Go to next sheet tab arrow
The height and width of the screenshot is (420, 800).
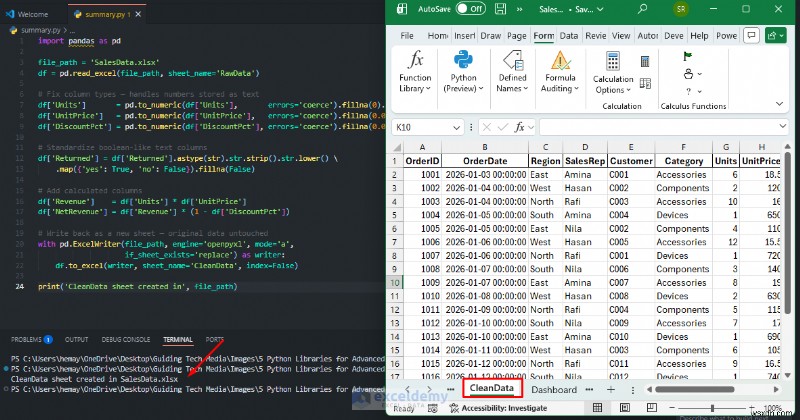pyautogui.click(x=430, y=390)
